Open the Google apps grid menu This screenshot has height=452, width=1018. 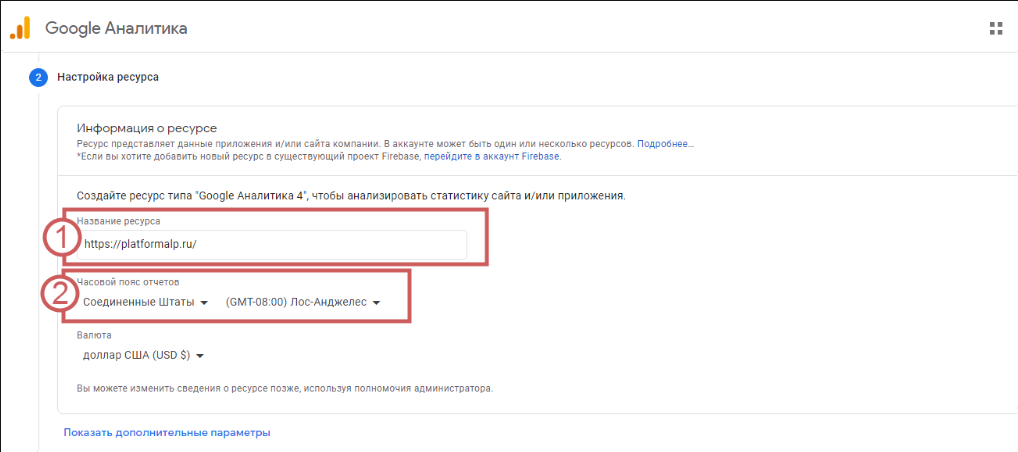[995, 28]
